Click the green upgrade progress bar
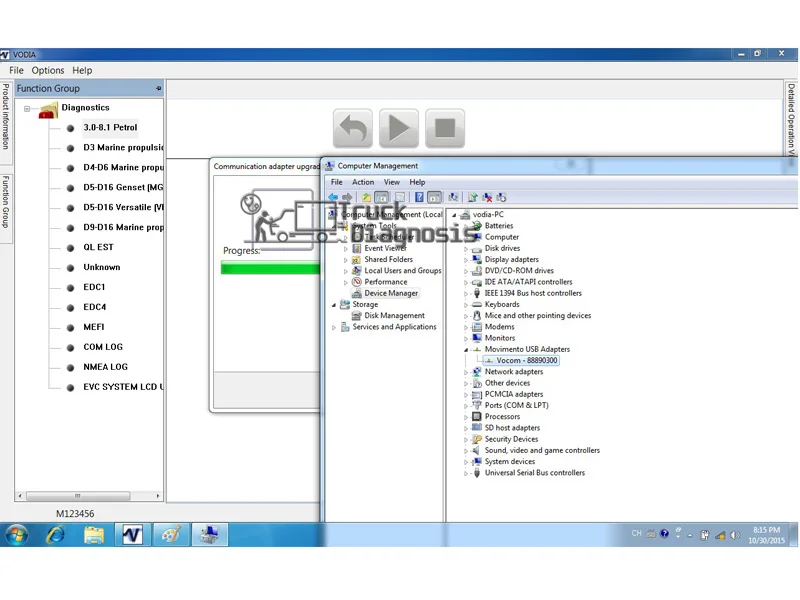The width and height of the screenshot is (800, 600). tap(270, 267)
